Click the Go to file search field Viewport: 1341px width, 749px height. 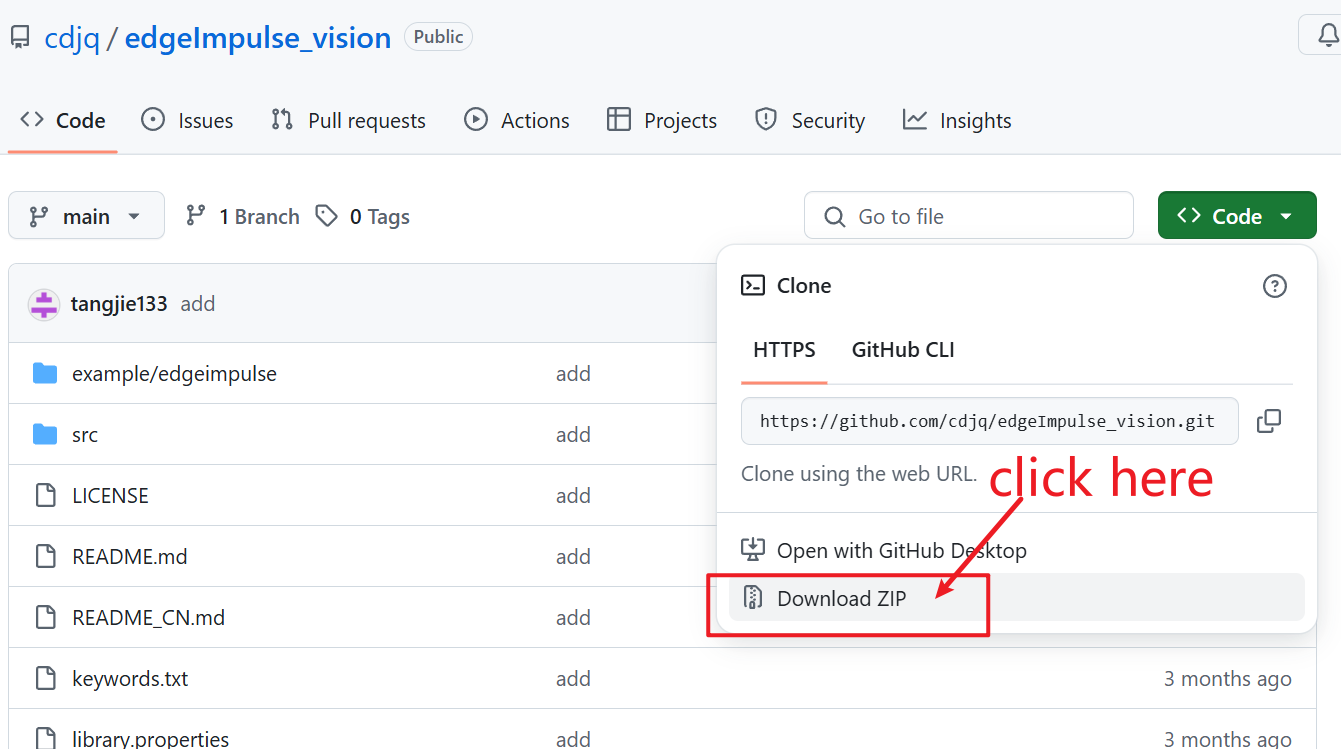click(x=969, y=216)
